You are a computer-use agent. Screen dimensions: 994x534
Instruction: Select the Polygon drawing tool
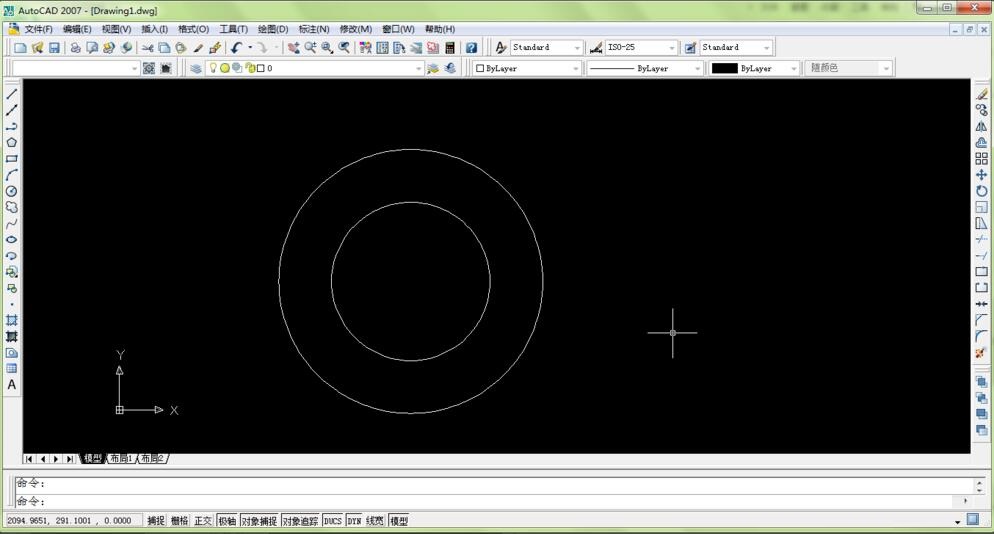click(12, 142)
